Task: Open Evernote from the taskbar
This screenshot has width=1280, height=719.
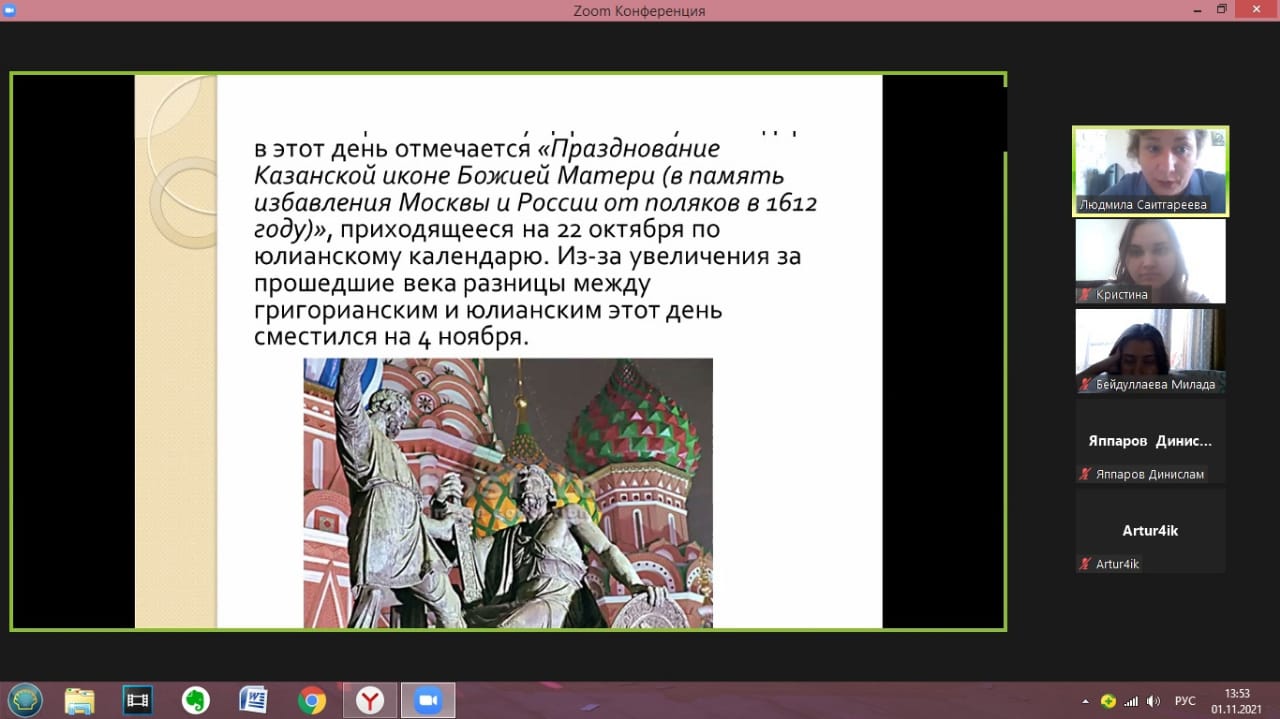Action: point(195,700)
